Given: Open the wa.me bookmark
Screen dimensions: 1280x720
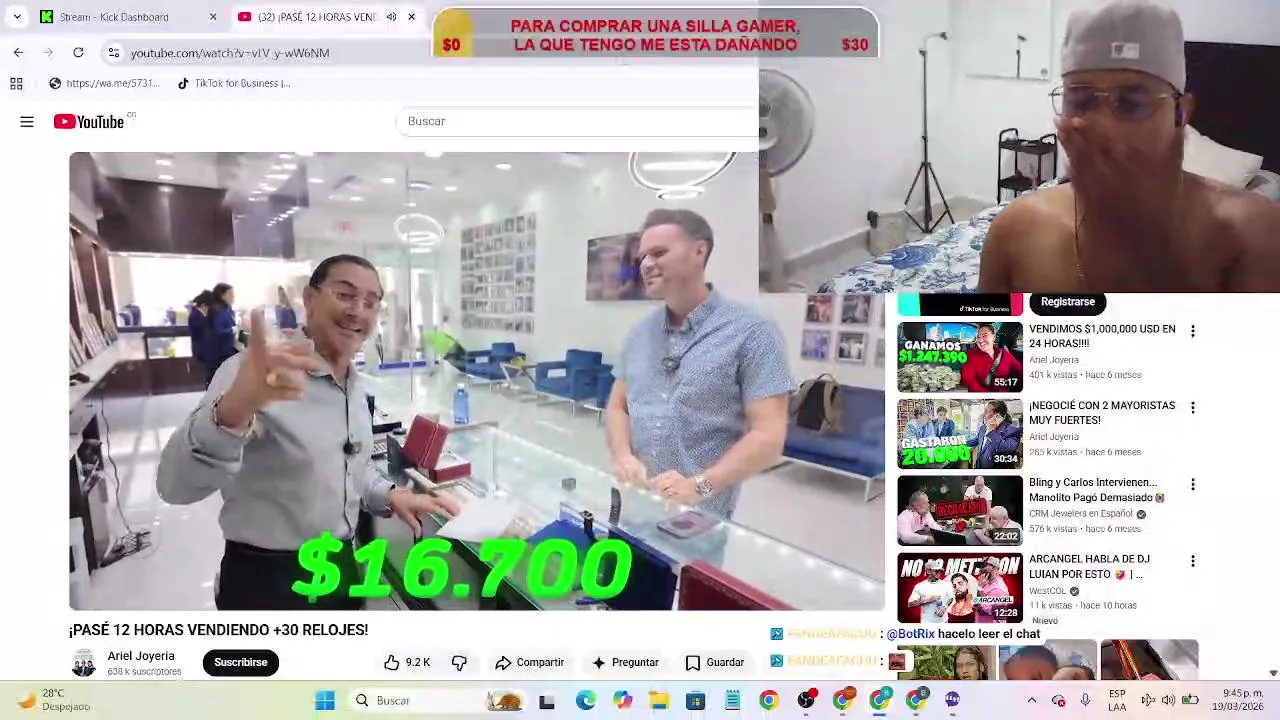Looking at the screenshot, I should (x=104, y=83).
